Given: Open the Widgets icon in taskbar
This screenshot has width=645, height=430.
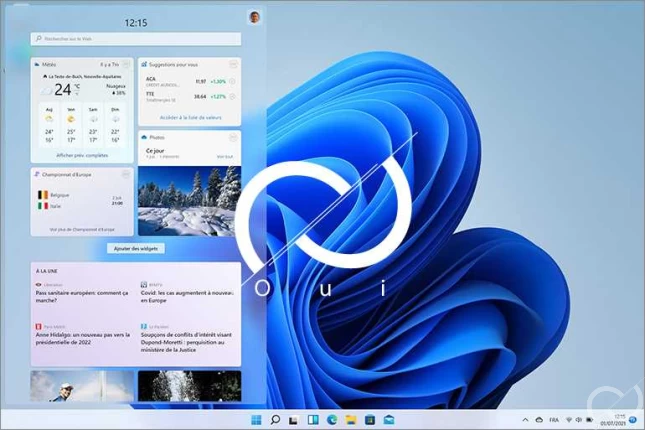Looking at the screenshot, I should pos(312,419).
